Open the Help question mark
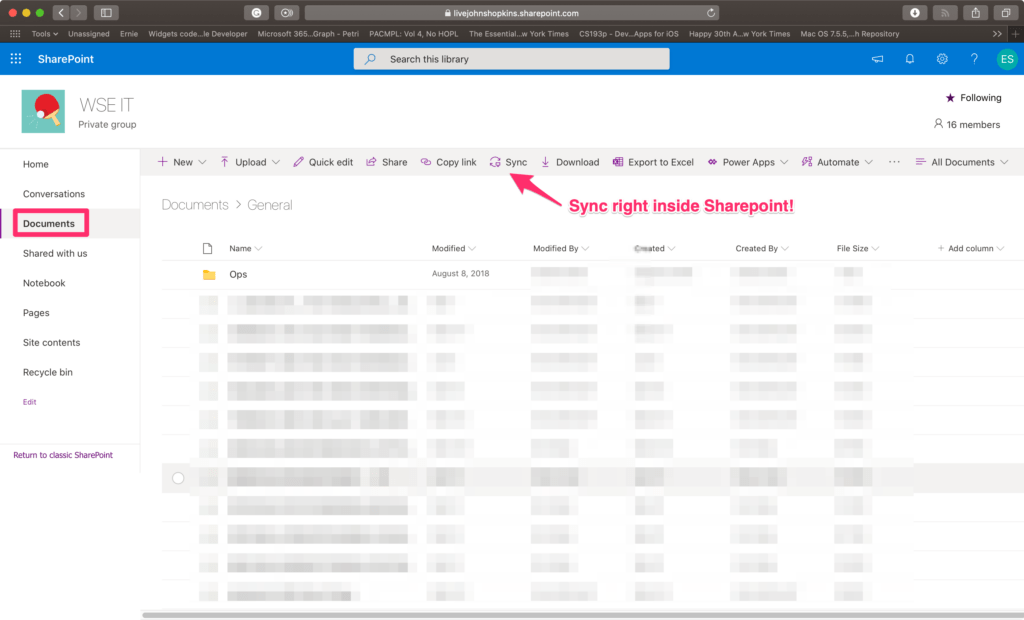 (x=974, y=59)
